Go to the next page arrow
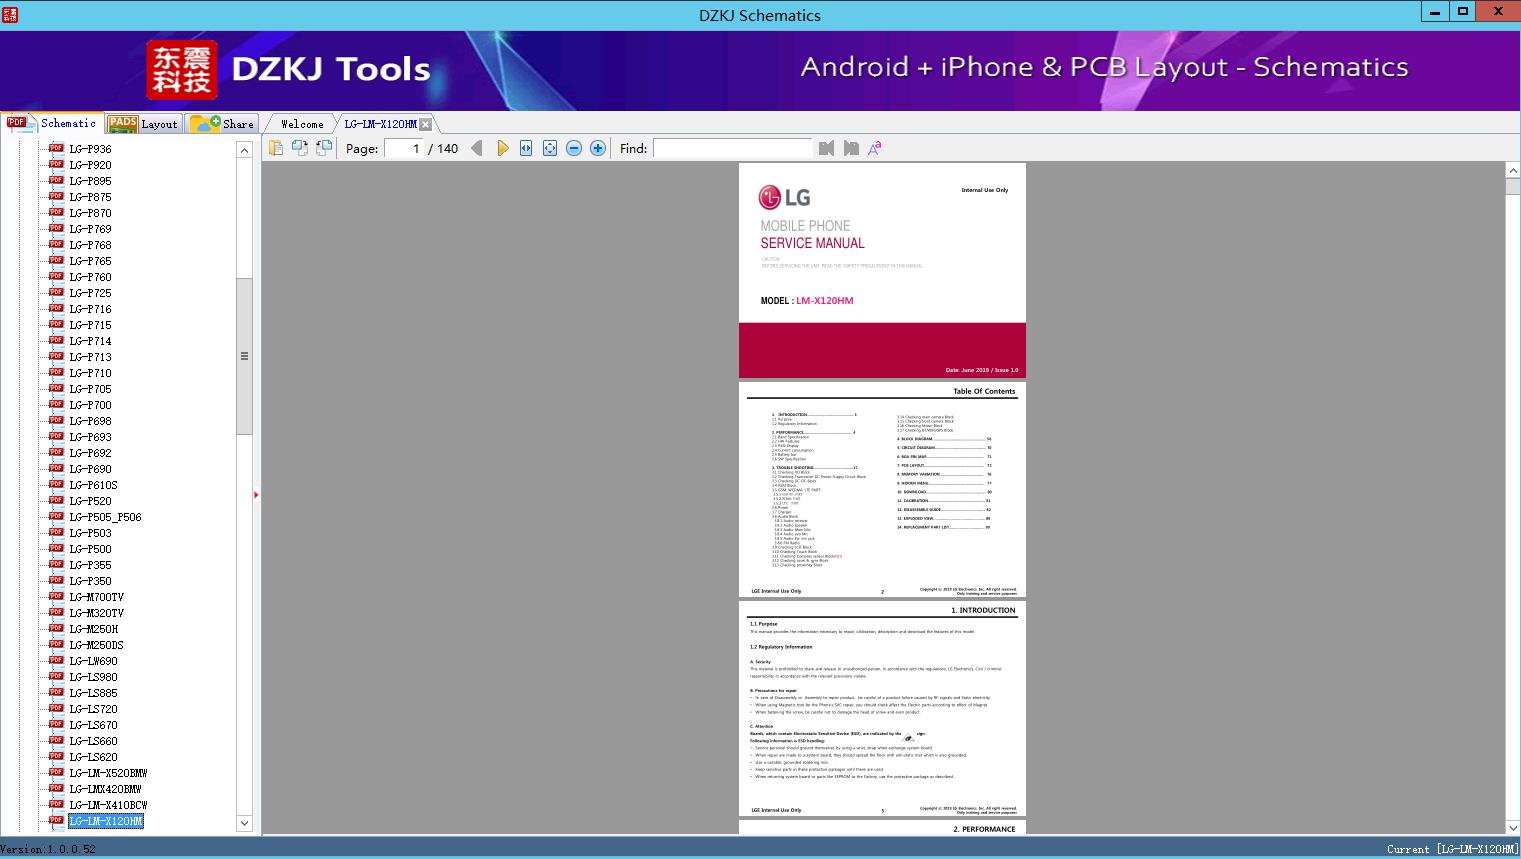 point(502,148)
